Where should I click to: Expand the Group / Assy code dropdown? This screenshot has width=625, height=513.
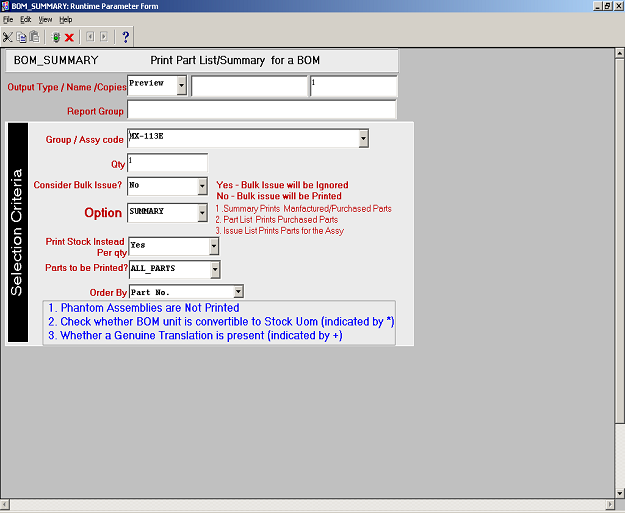(x=363, y=138)
